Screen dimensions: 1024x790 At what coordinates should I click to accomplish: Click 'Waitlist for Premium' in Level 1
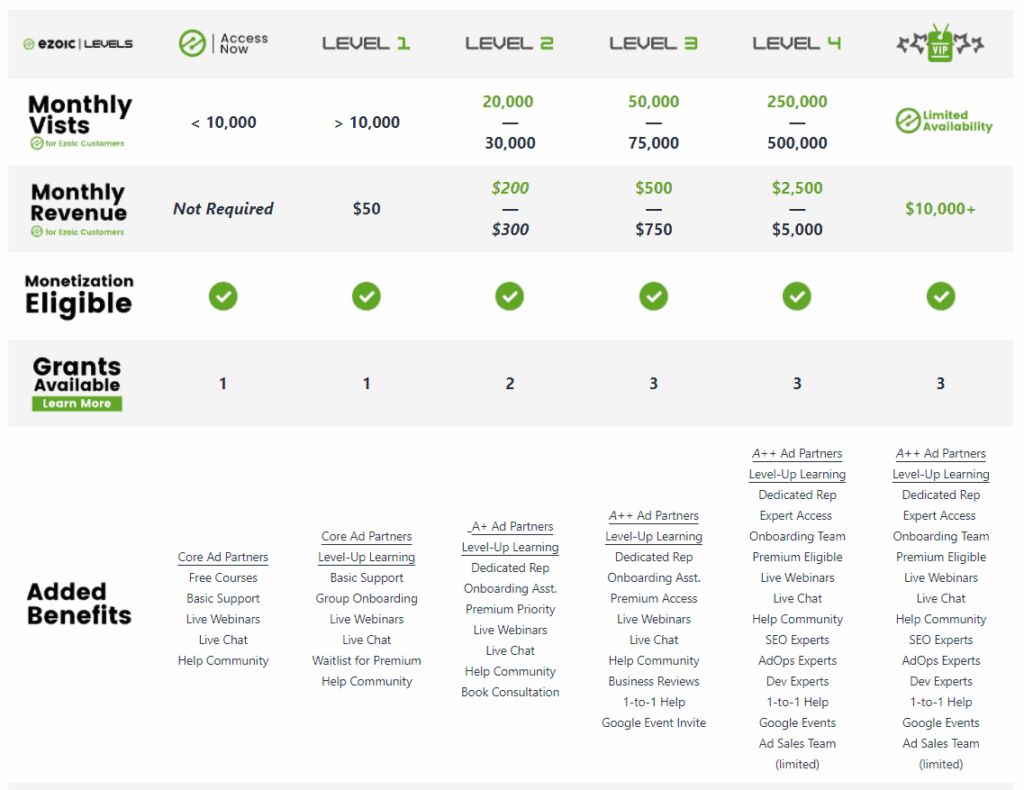point(366,661)
